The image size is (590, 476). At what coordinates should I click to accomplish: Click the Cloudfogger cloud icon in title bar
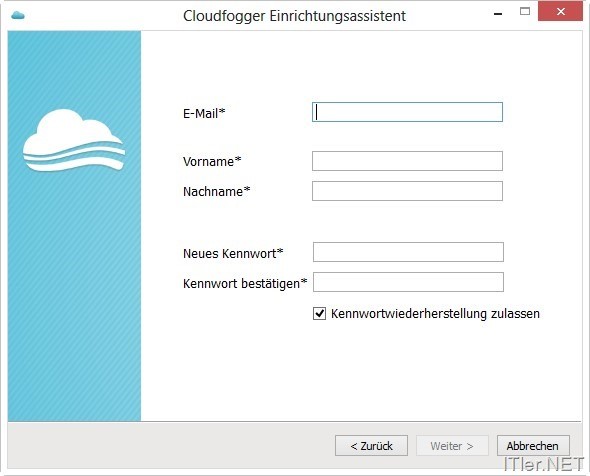[x=18, y=15]
